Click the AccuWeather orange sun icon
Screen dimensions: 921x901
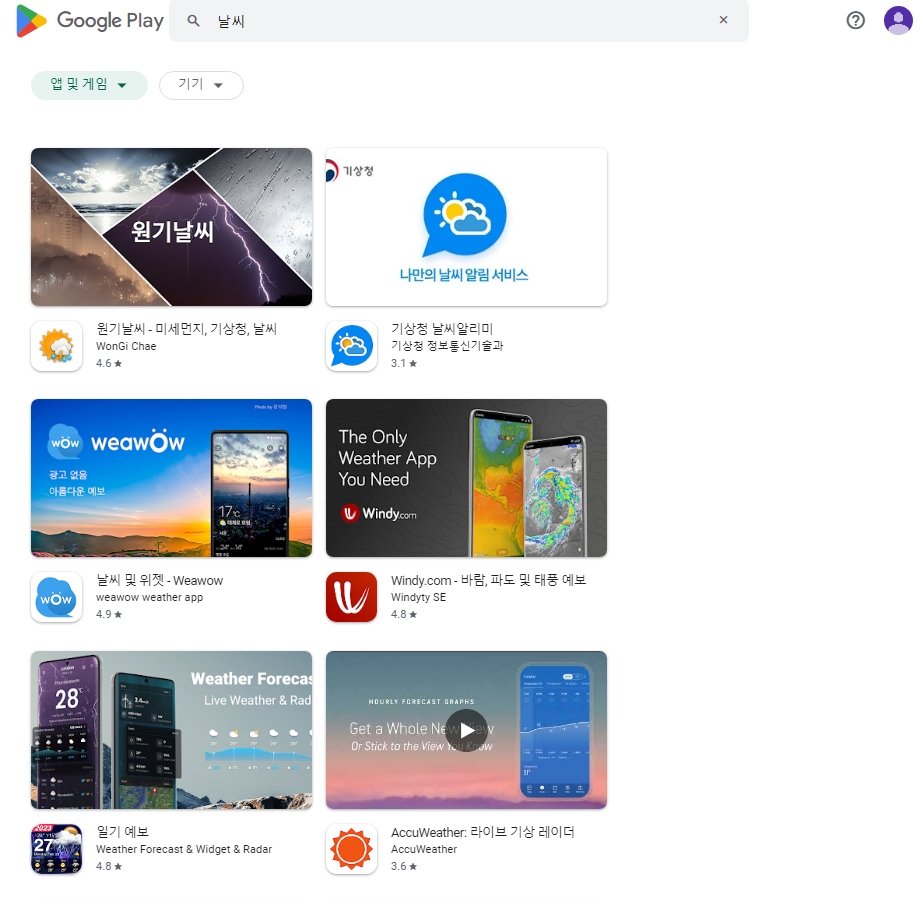point(351,849)
